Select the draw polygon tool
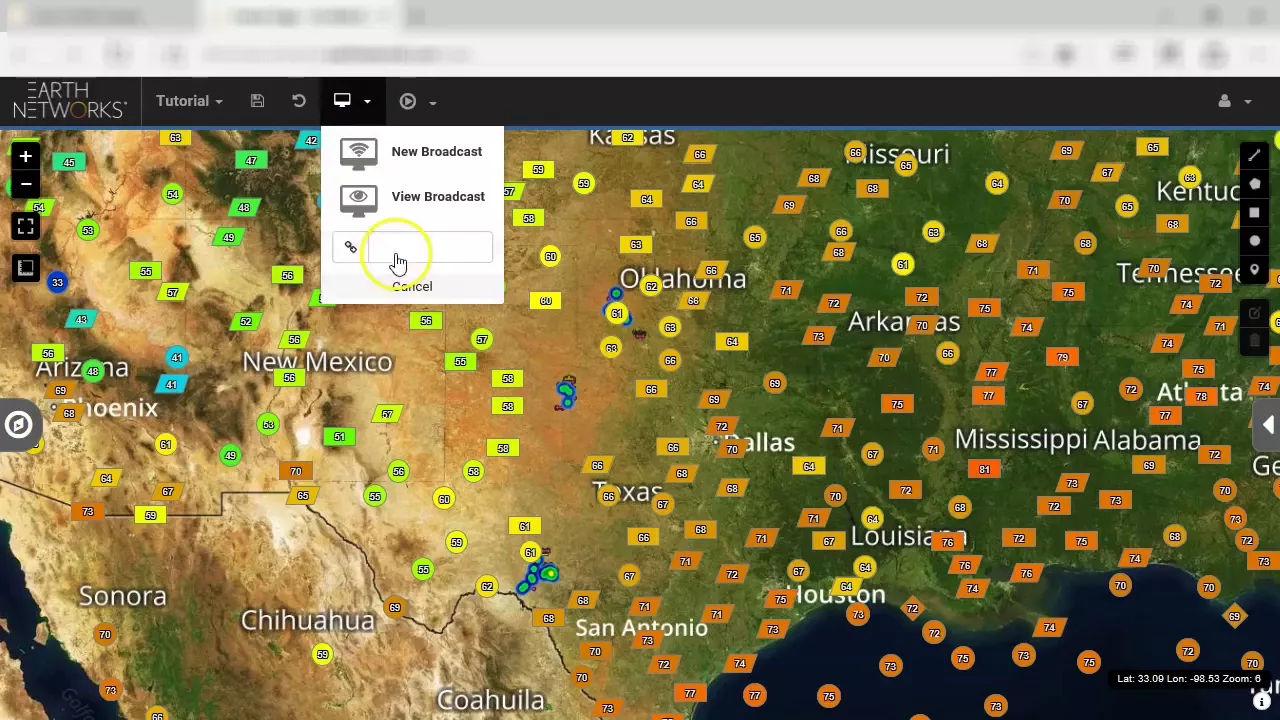The width and height of the screenshot is (1280, 720). pyautogui.click(x=1255, y=184)
